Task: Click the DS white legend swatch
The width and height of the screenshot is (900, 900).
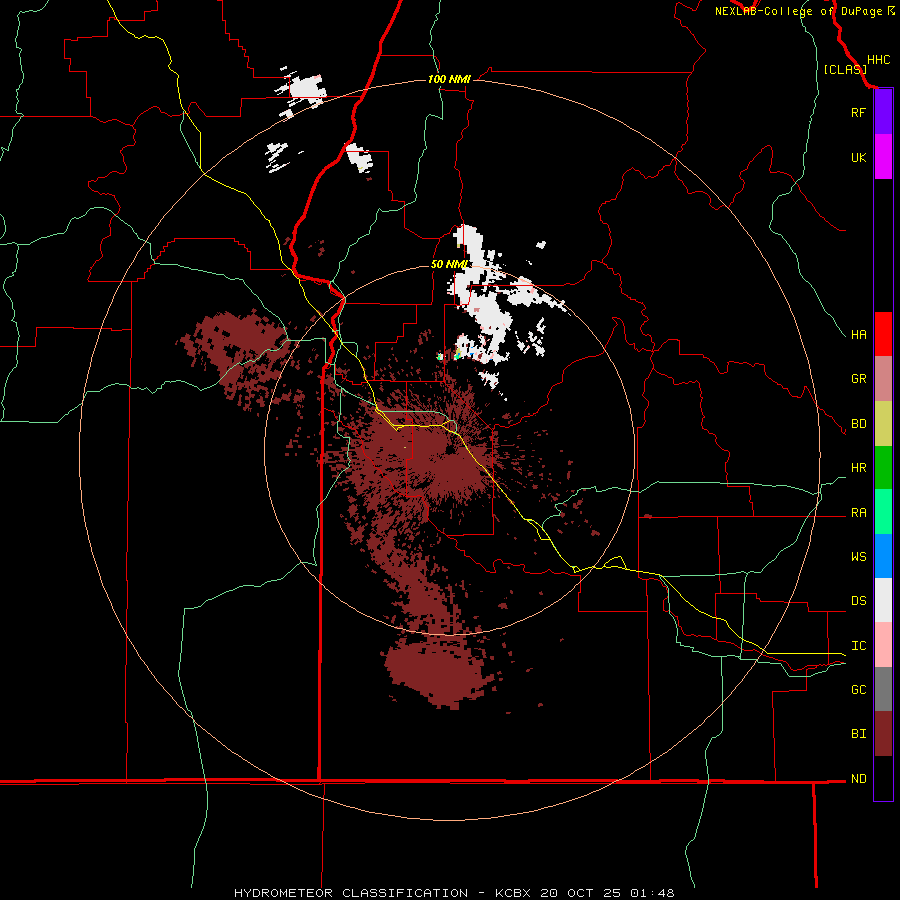Action: (883, 600)
